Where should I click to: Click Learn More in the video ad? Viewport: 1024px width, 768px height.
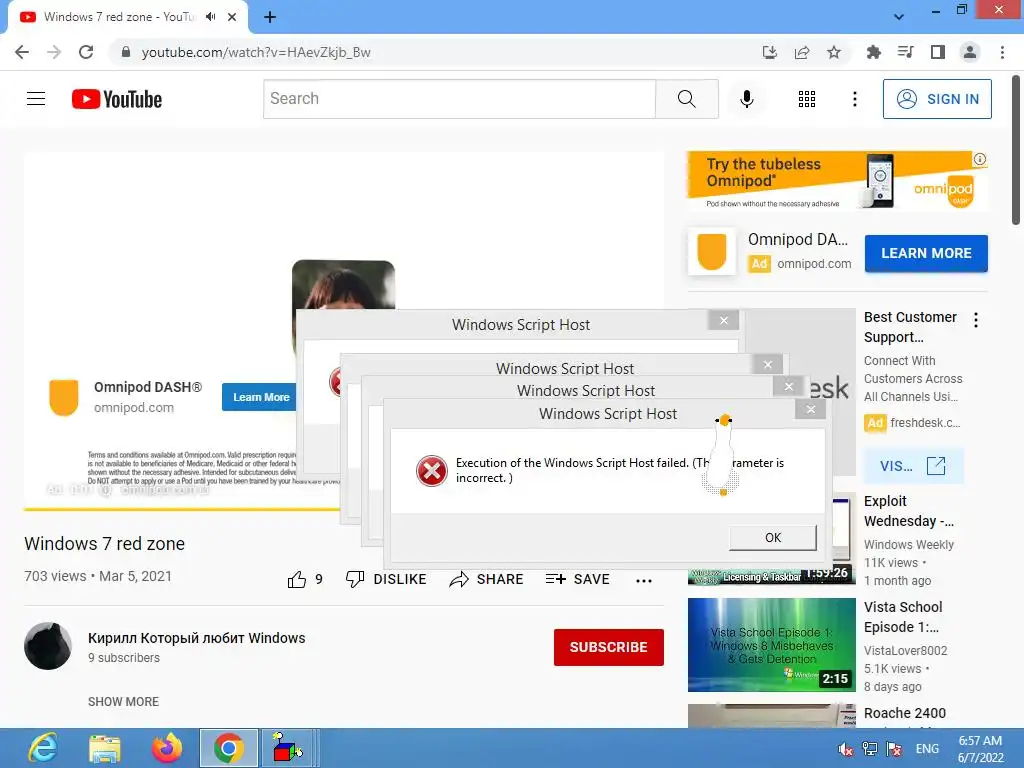coord(260,397)
